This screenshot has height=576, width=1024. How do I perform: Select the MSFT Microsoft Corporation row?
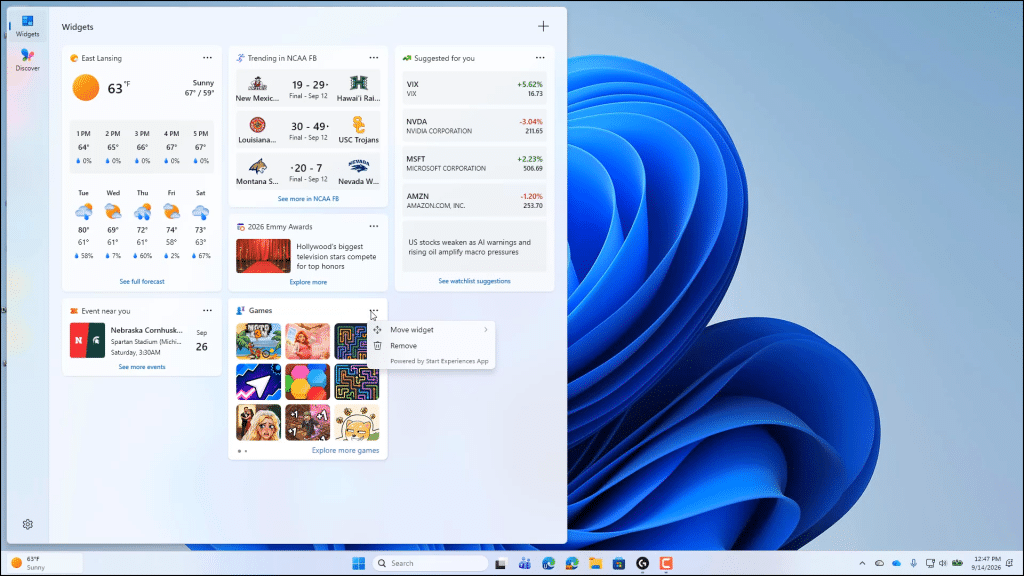[474, 163]
